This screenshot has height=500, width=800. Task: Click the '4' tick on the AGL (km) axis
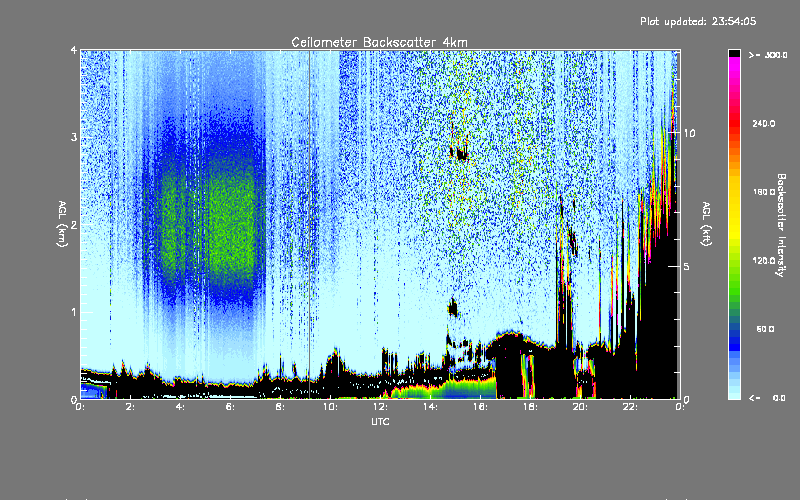74,50
